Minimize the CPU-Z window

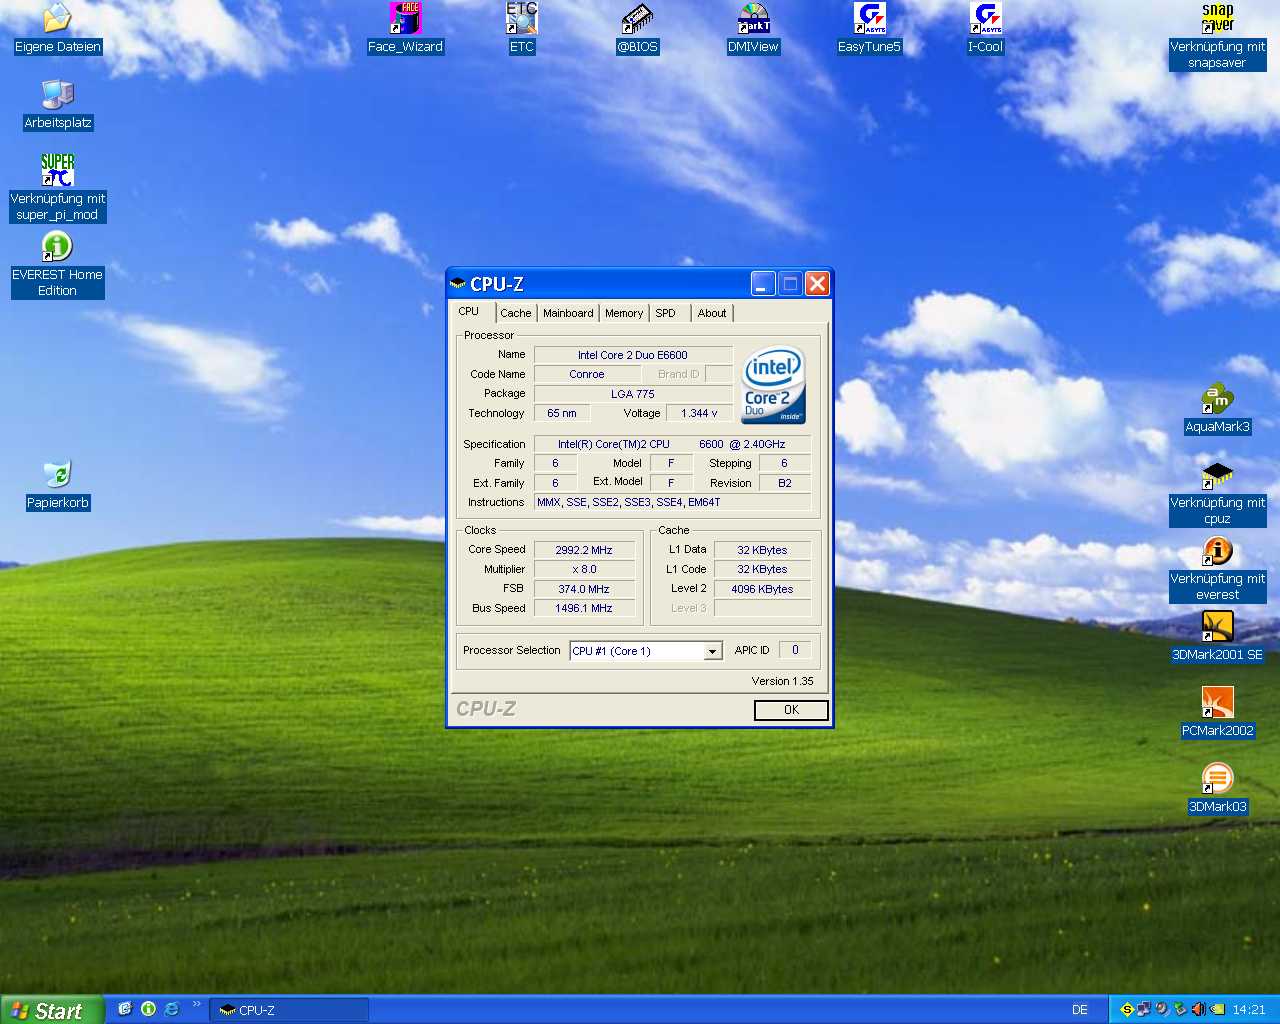[x=763, y=284]
